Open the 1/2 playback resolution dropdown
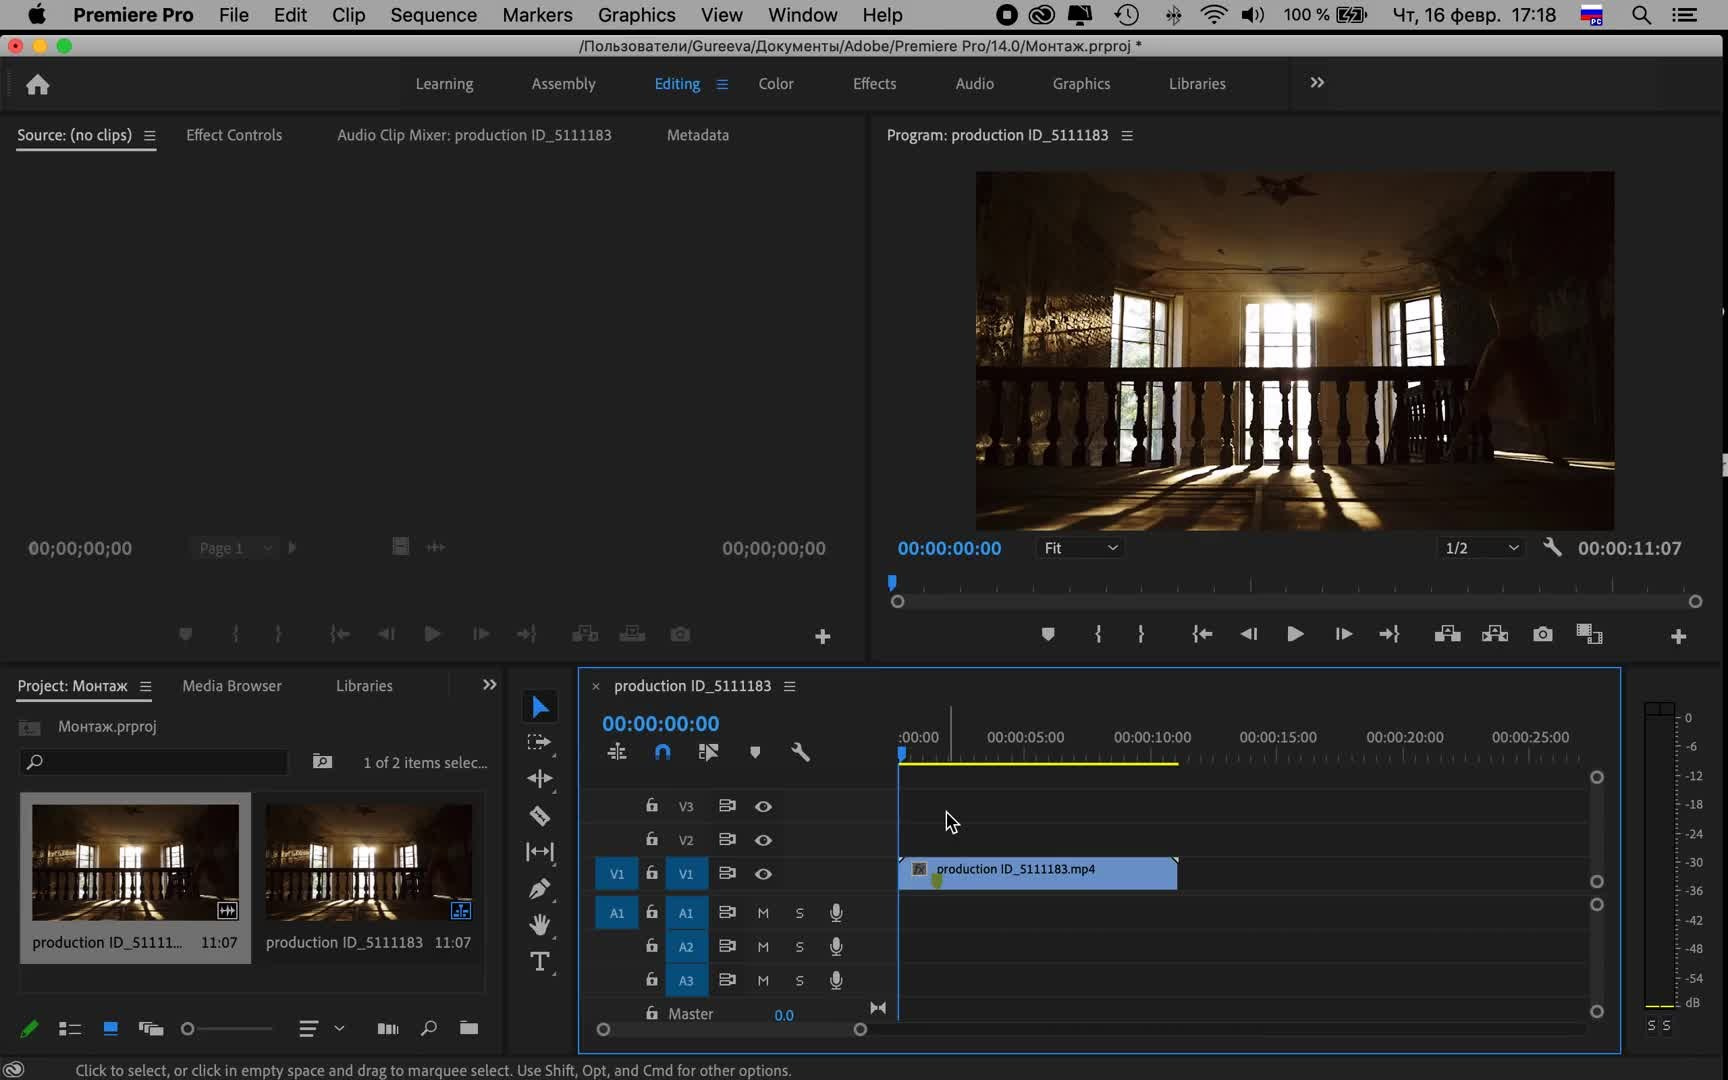Screen dimensions: 1728x1080 point(1482,548)
